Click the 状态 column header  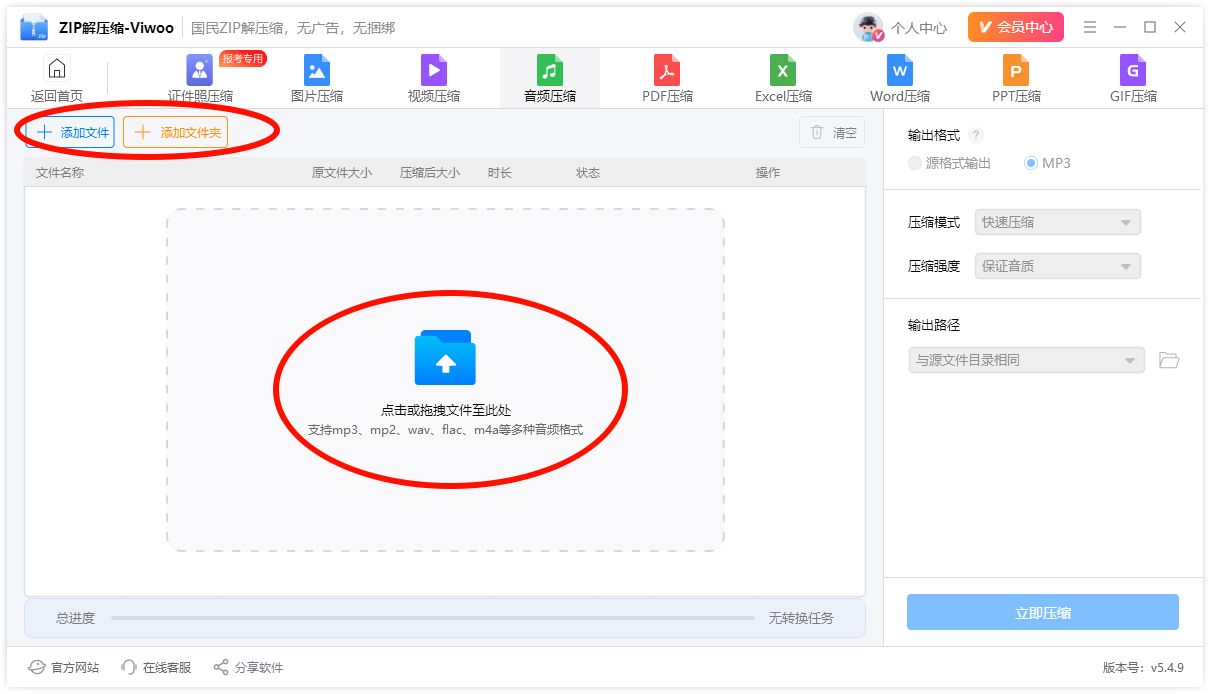588,173
